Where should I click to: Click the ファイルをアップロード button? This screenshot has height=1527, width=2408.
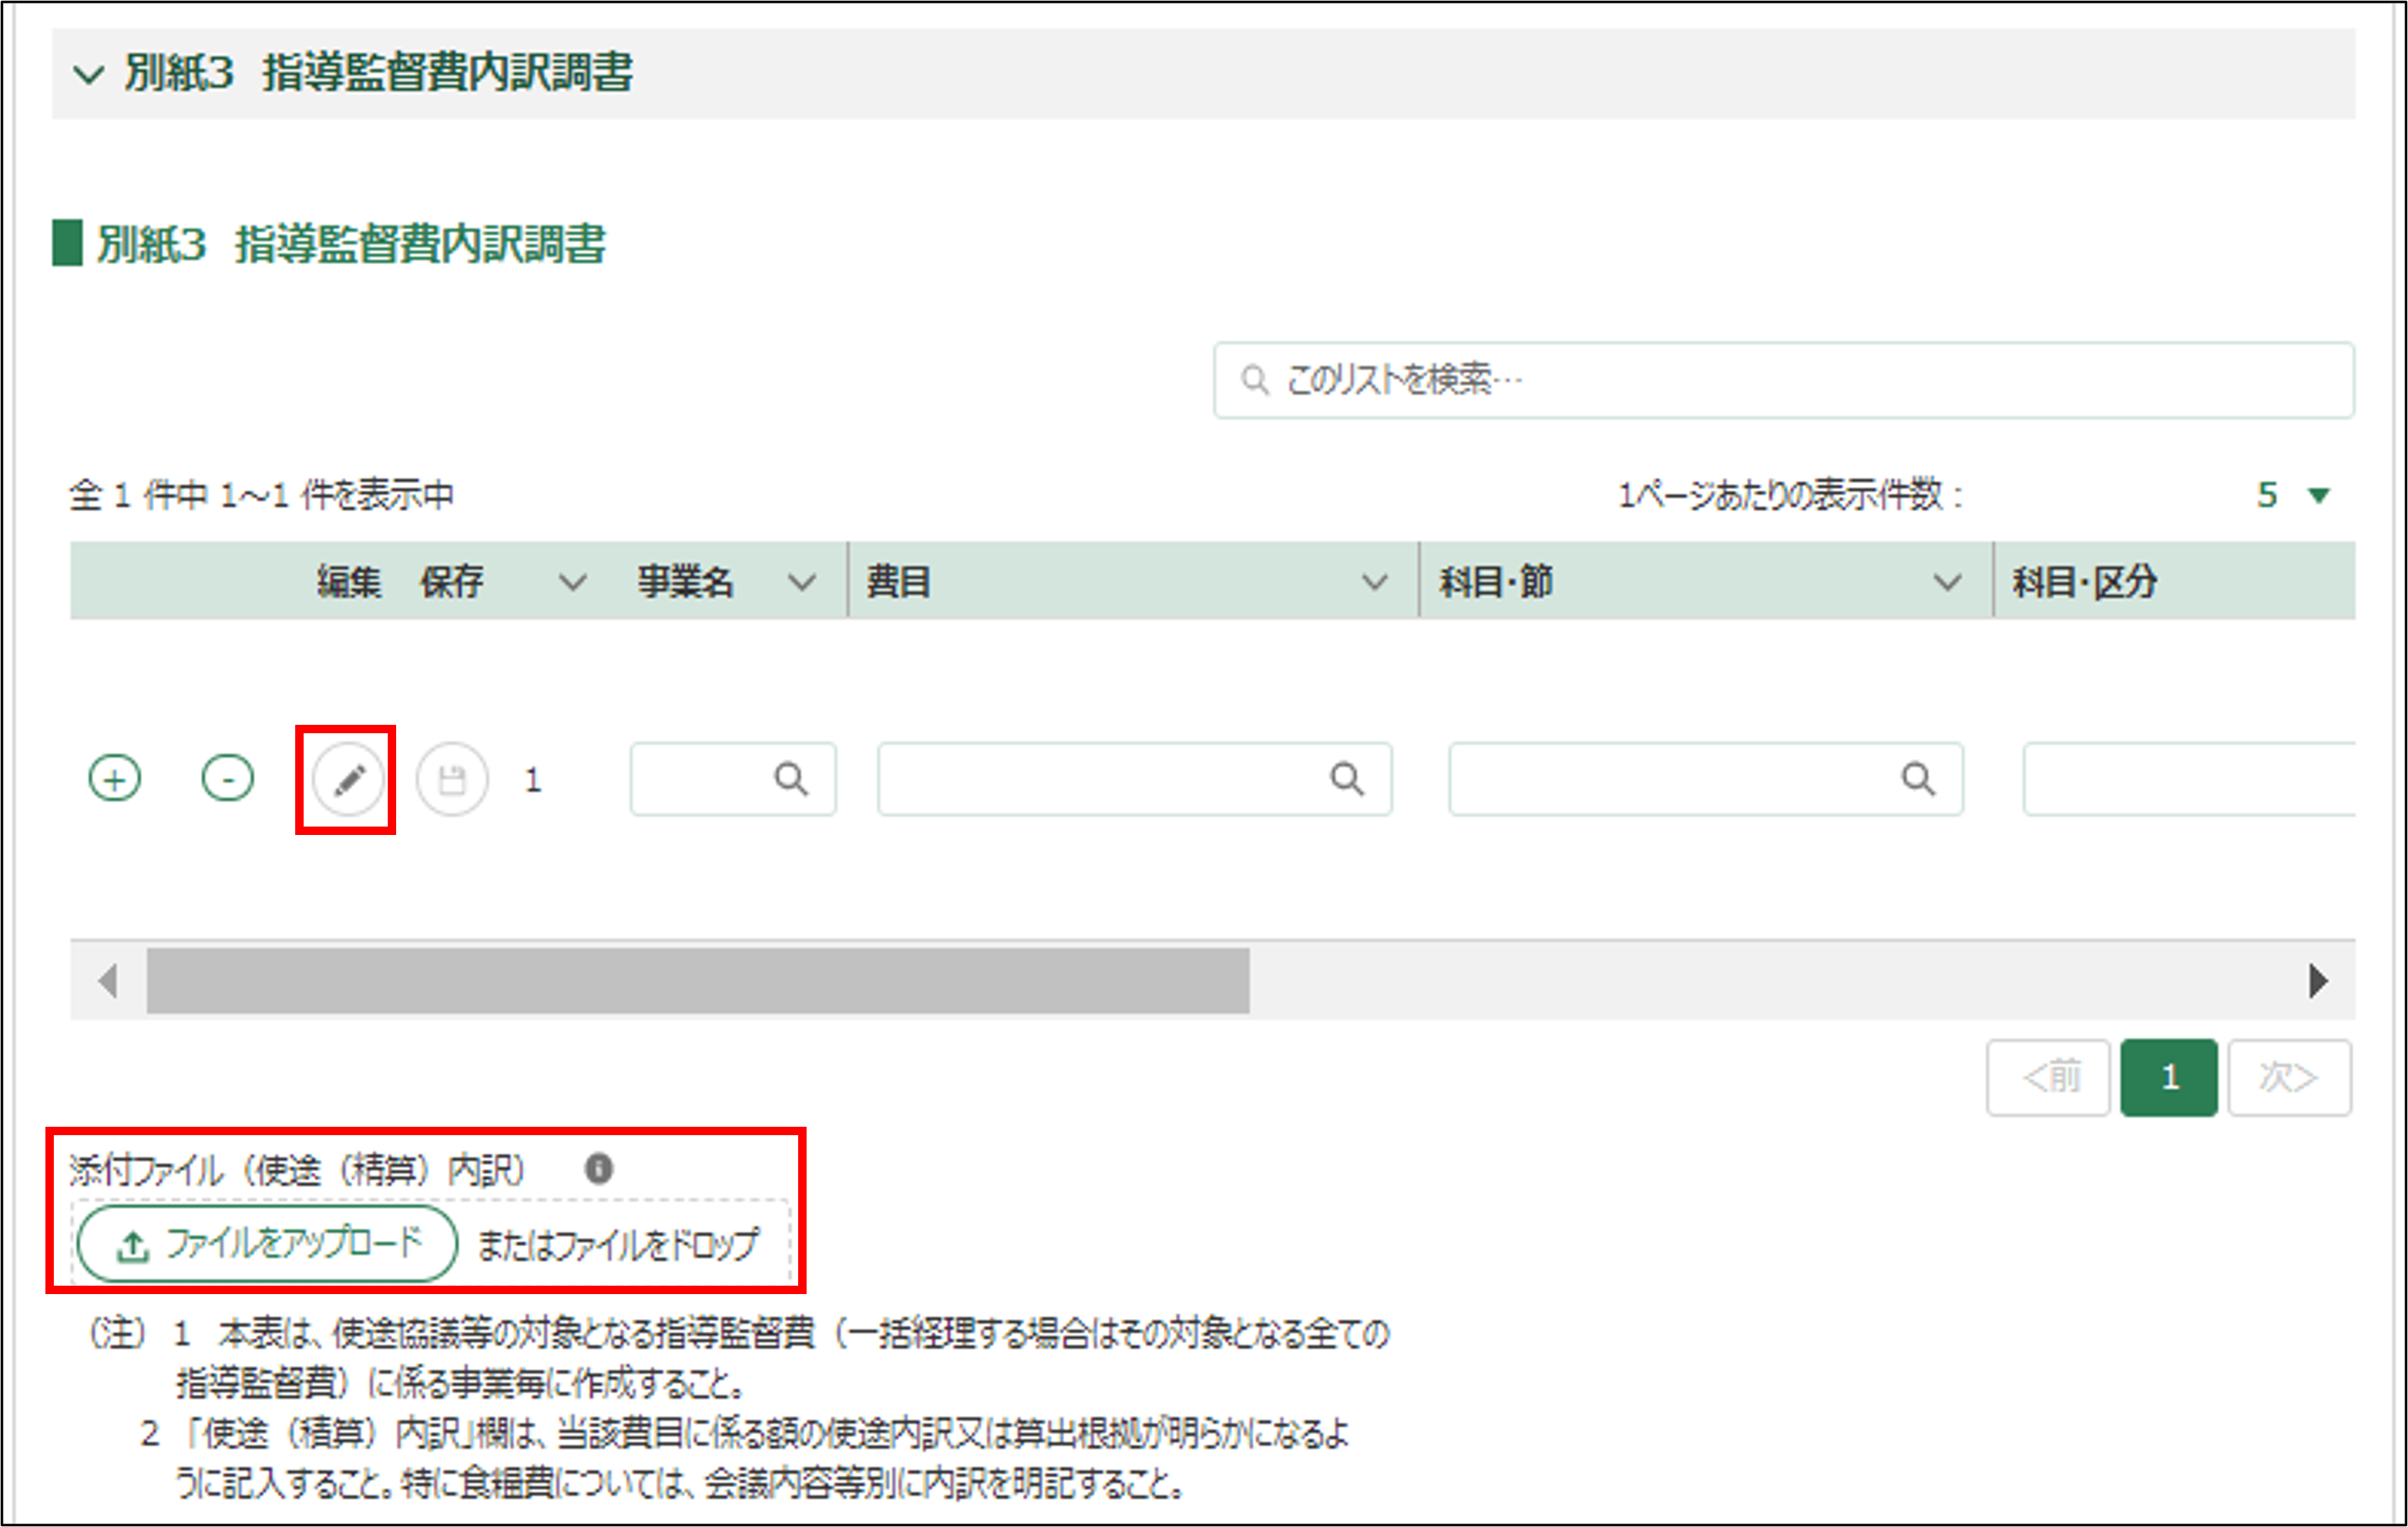(268, 1245)
